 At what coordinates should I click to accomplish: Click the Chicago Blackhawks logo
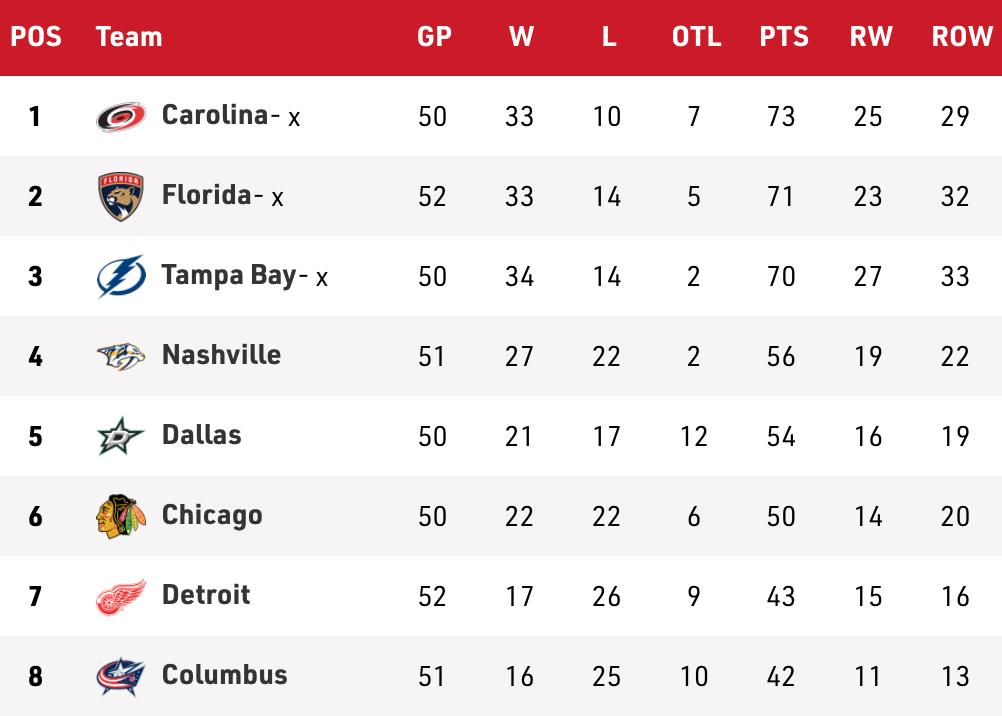click(121, 516)
